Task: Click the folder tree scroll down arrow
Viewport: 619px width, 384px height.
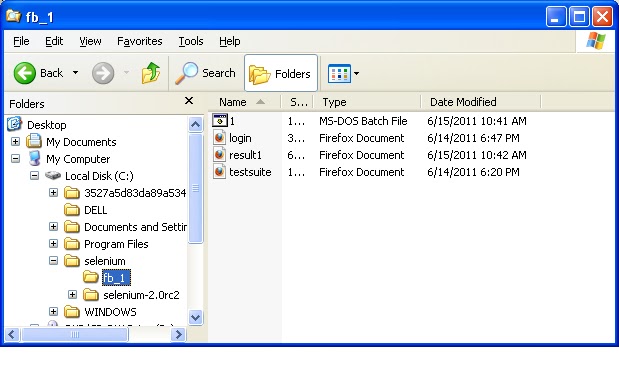Action: pos(195,317)
